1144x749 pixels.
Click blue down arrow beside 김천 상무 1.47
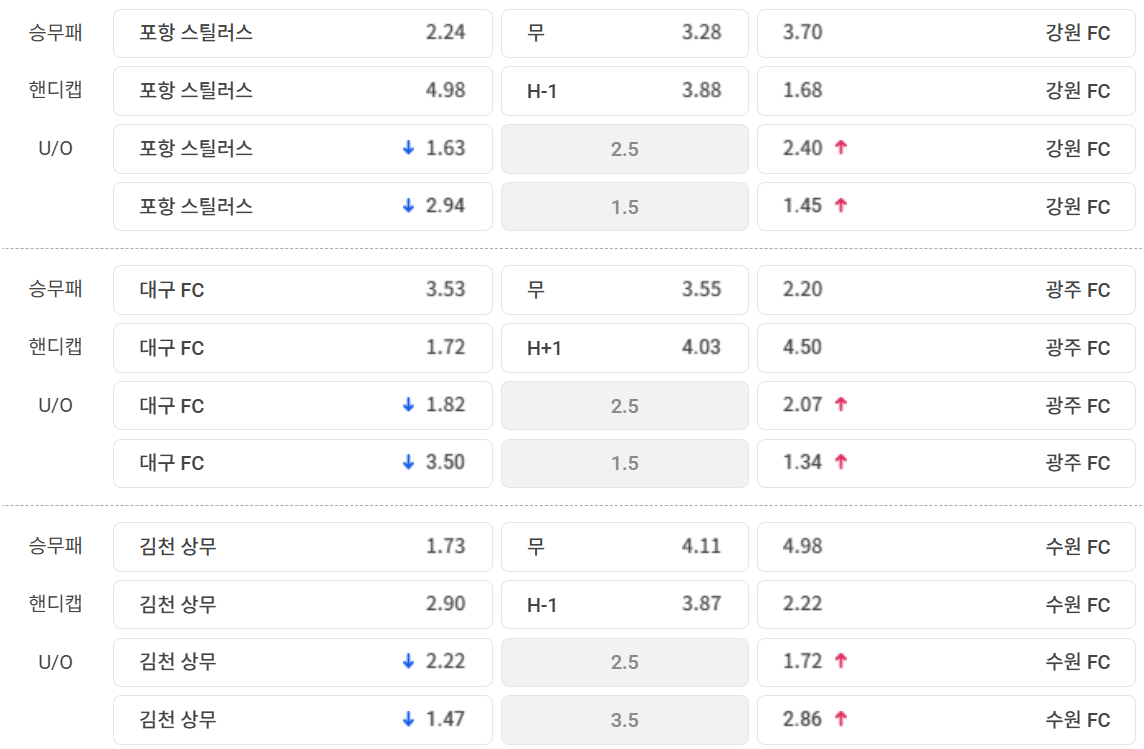(x=408, y=719)
